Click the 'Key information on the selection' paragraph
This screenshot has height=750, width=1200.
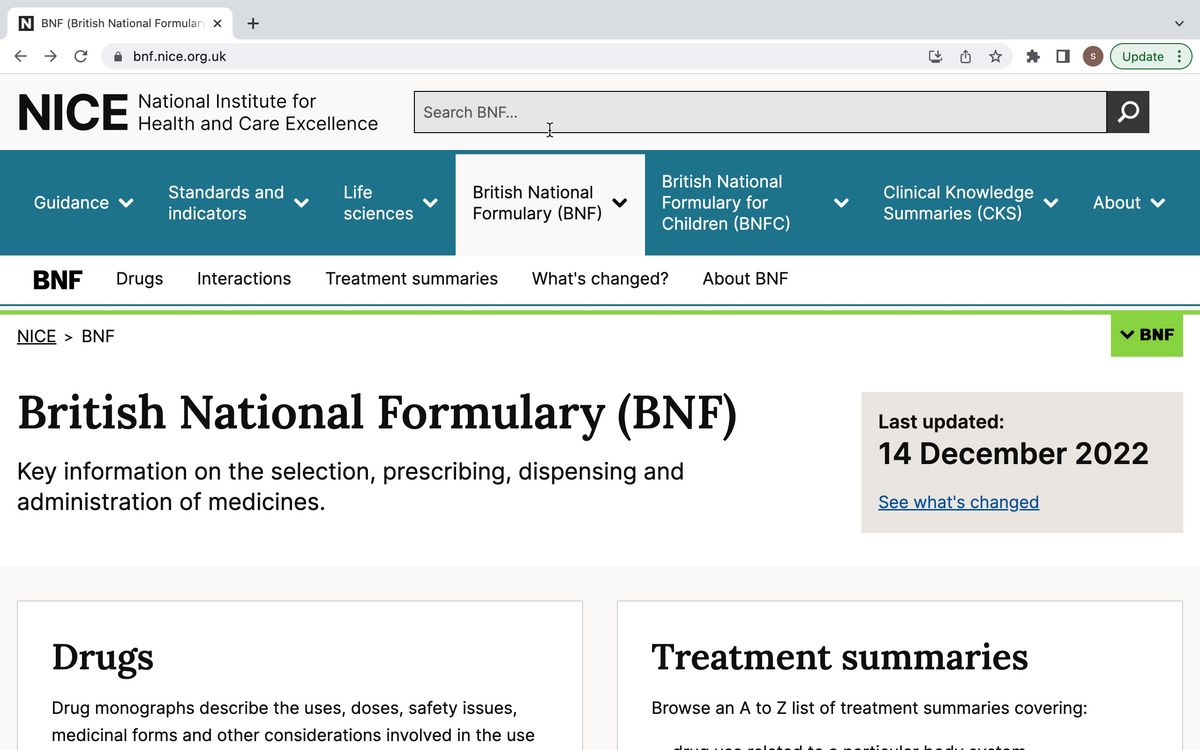click(350, 486)
